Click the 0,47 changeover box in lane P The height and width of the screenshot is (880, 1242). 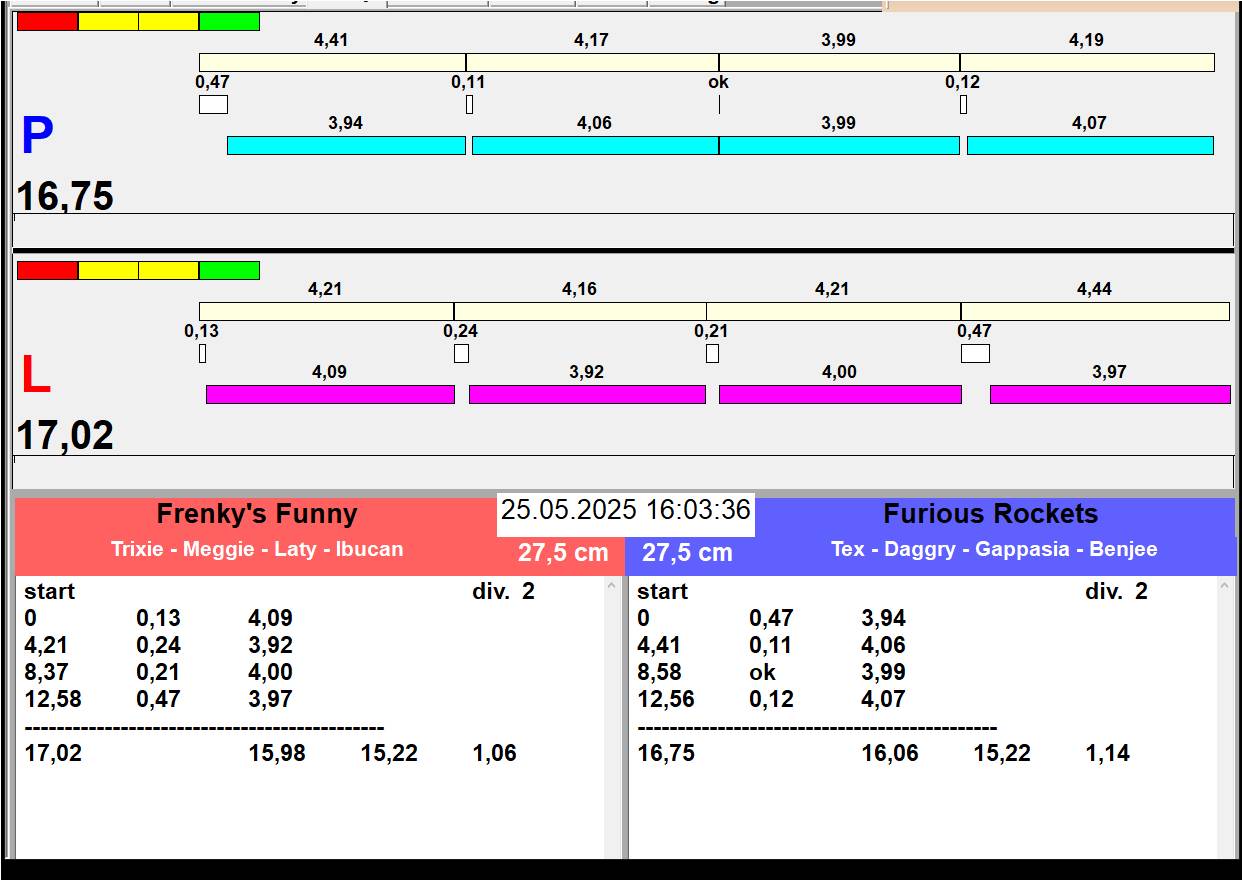click(213, 104)
